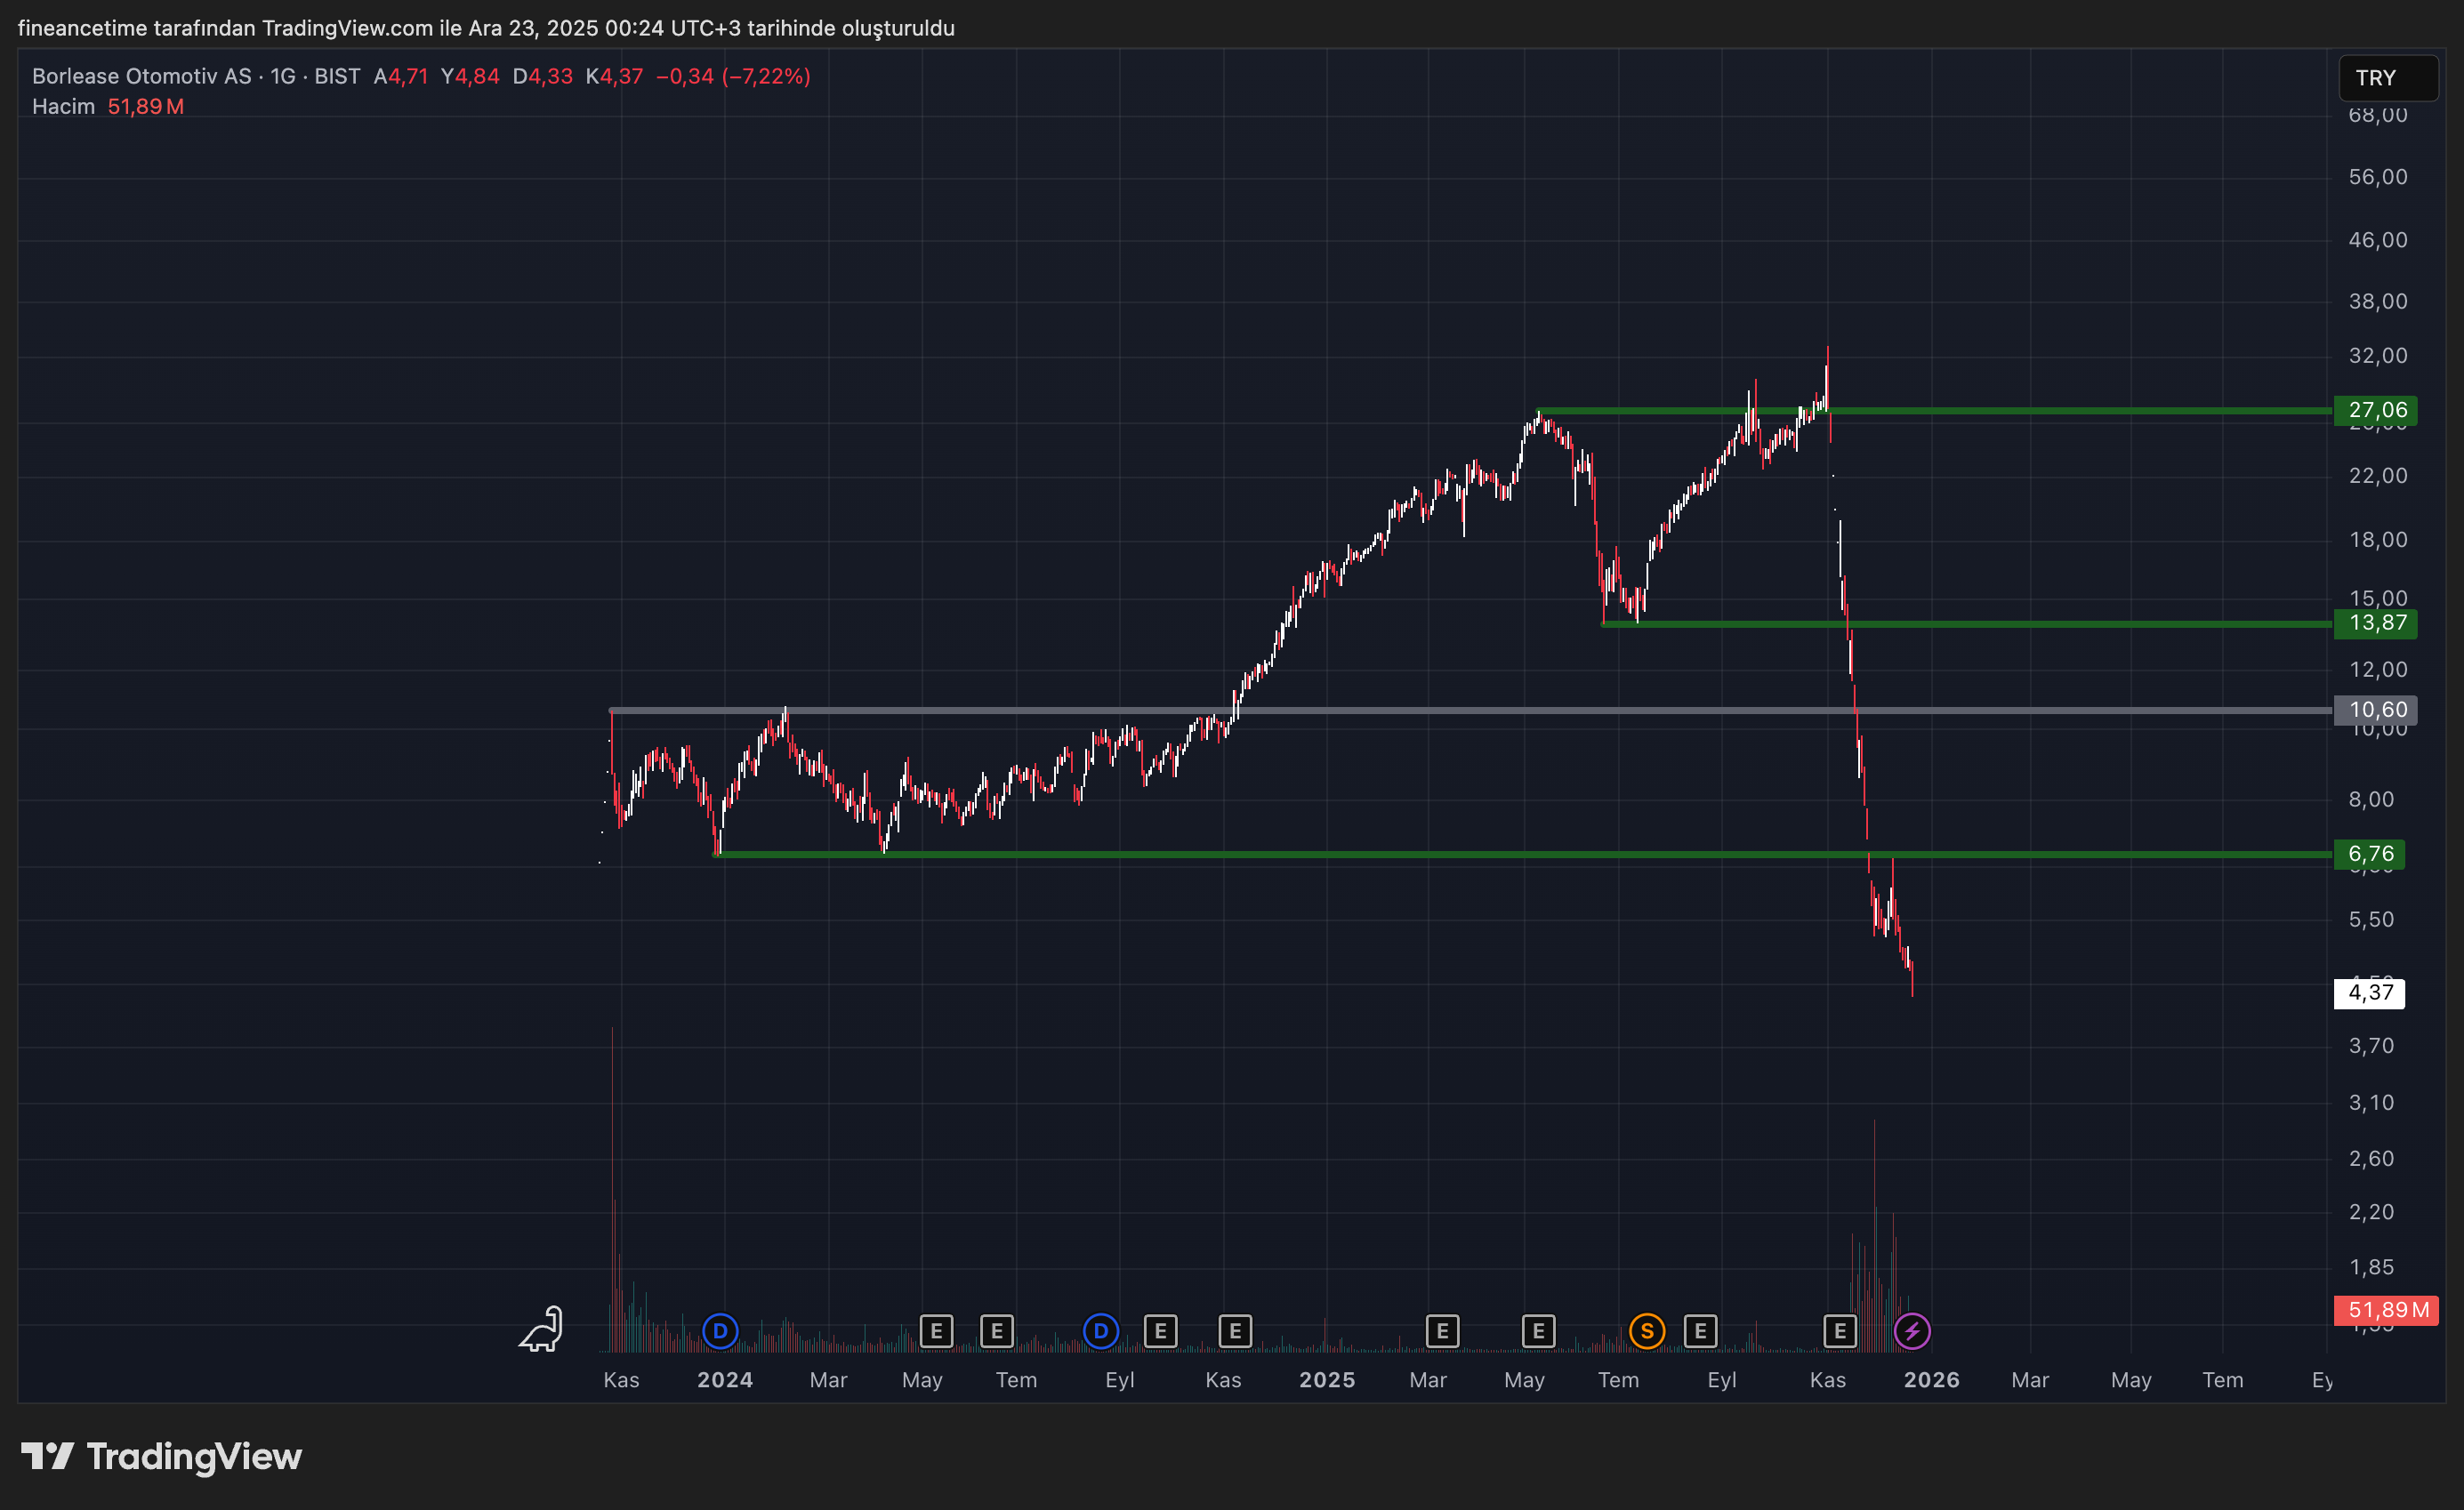The height and width of the screenshot is (1510, 2464).
Task: Click the TradingView logo at the bottom
Action: click(161, 1456)
